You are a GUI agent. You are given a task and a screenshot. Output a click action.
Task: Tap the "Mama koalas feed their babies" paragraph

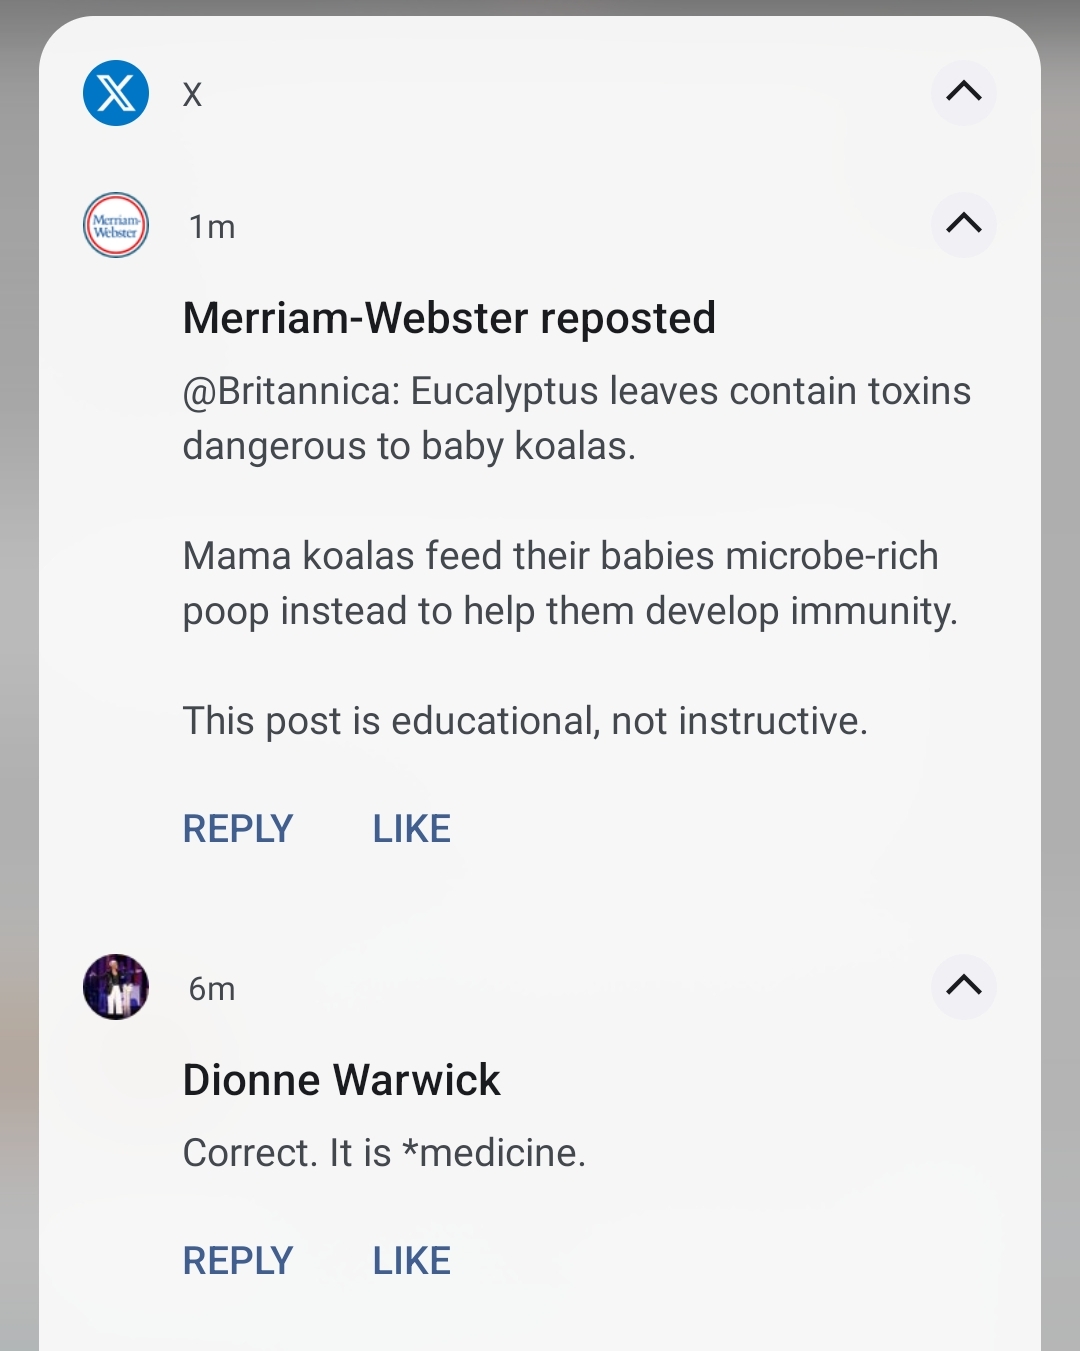click(570, 583)
